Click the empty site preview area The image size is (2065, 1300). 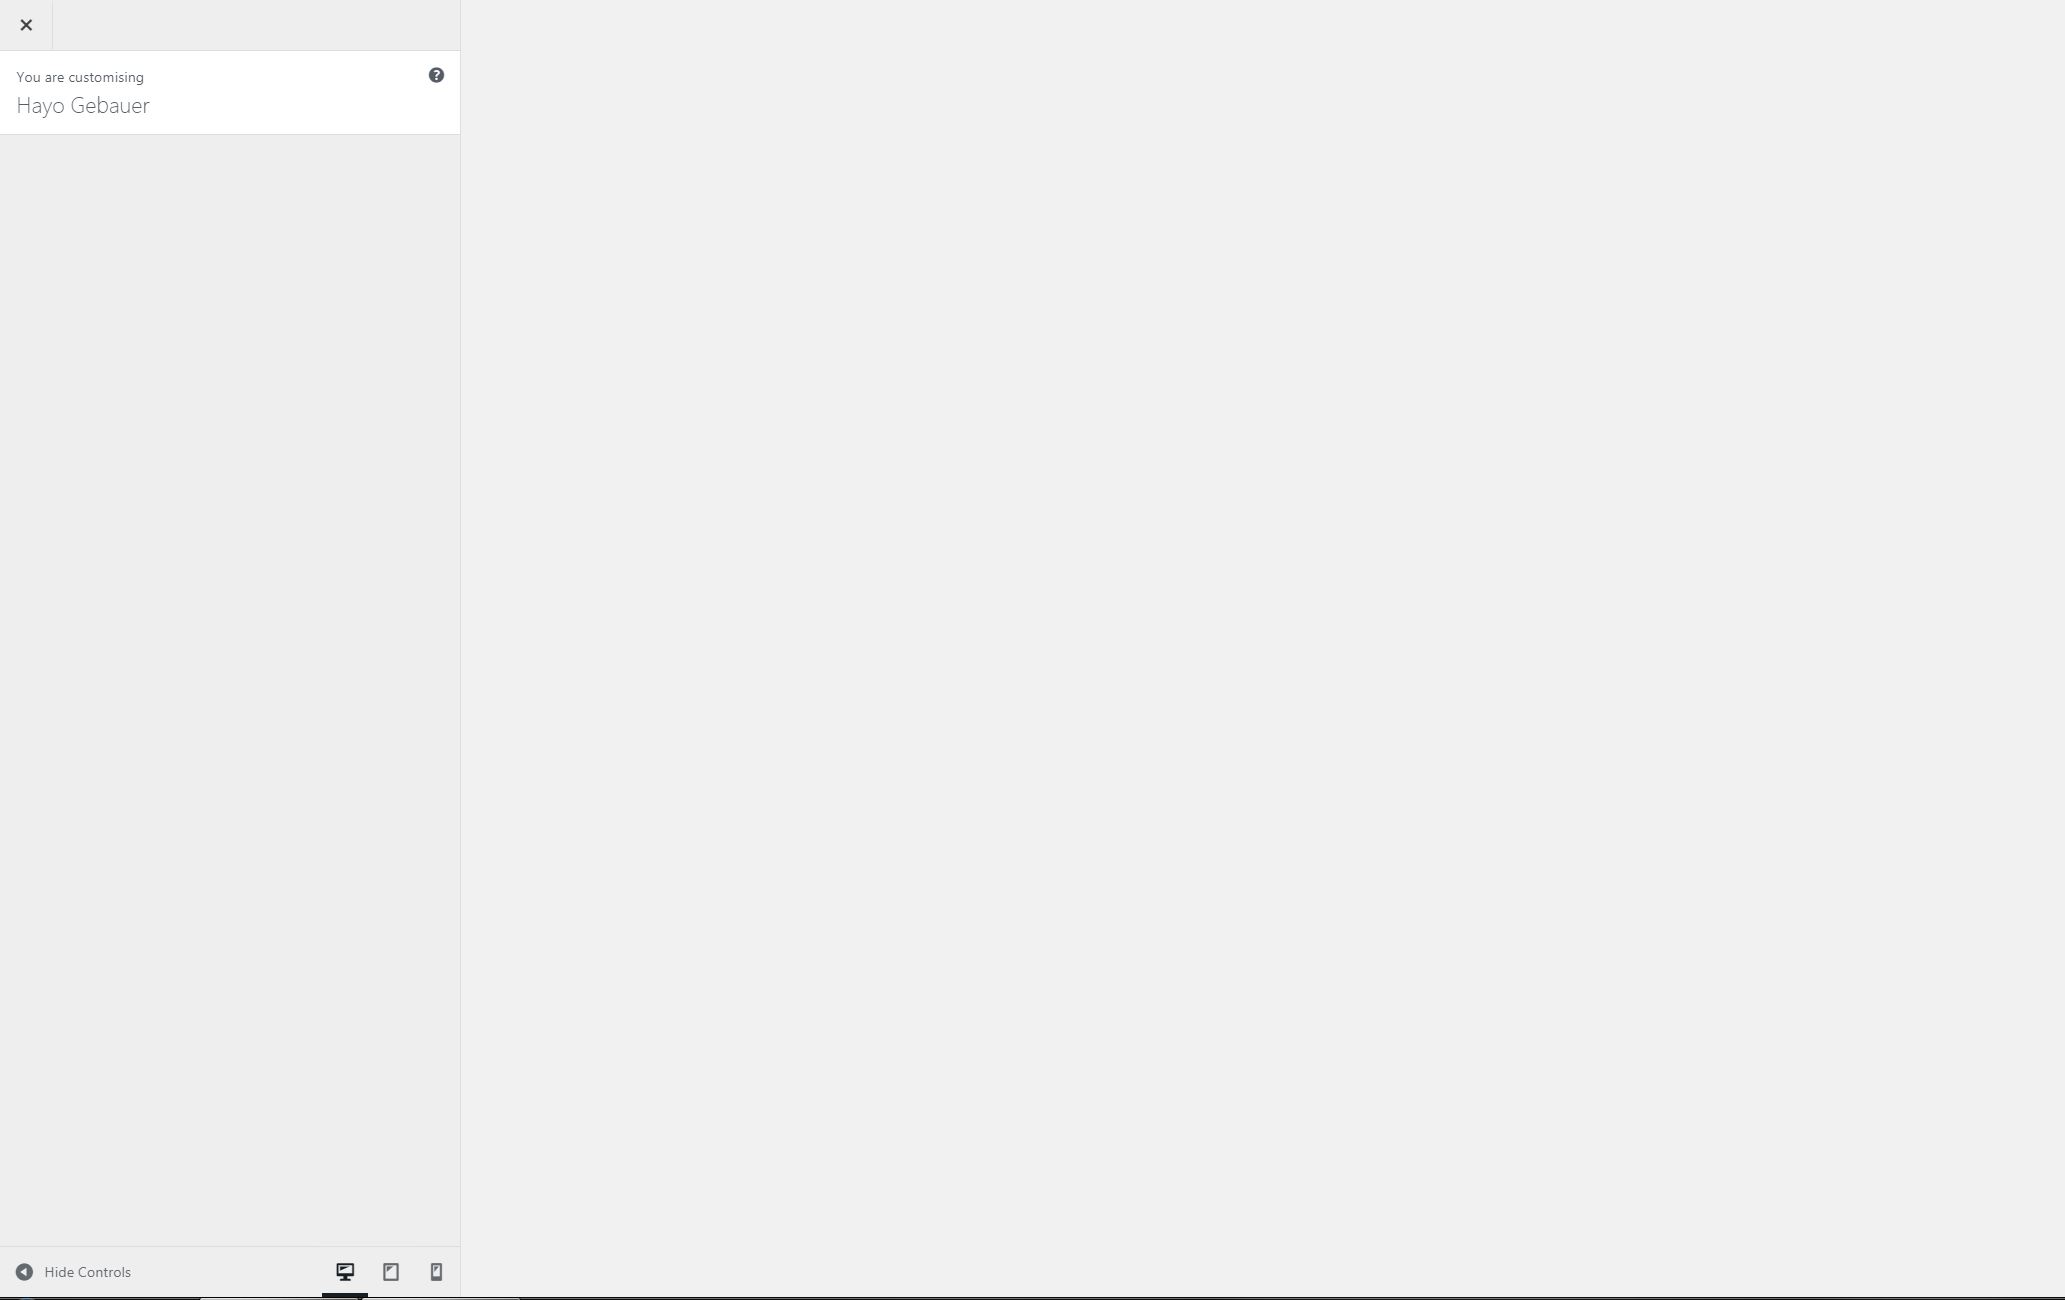coord(1263,648)
